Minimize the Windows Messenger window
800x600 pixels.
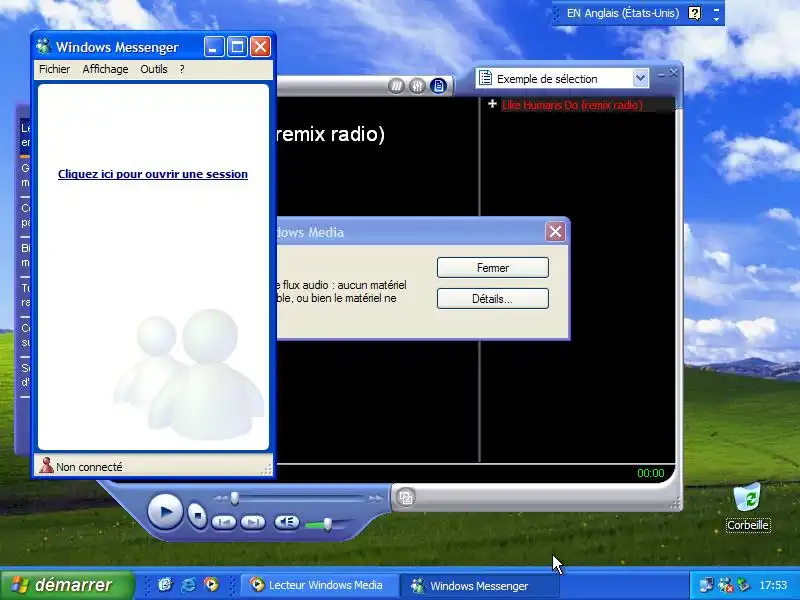click(x=214, y=47)
